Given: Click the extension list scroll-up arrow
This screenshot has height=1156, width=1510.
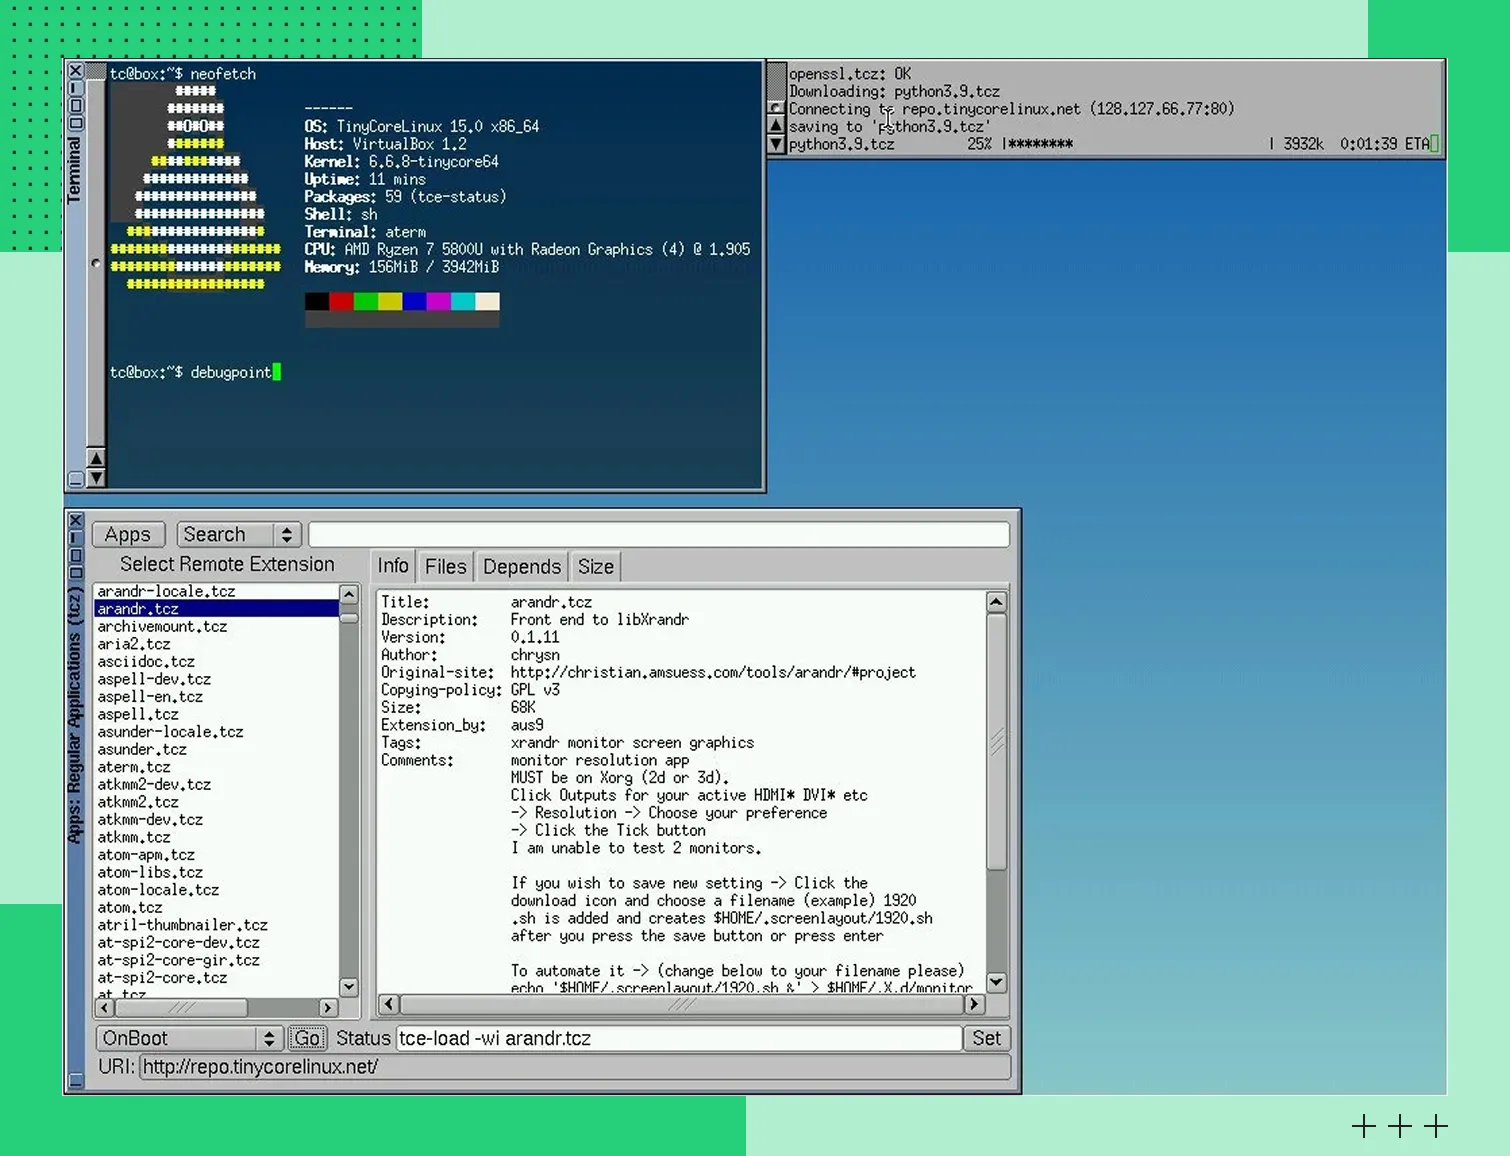Looking at the screenshot, I should click(349, 595).
